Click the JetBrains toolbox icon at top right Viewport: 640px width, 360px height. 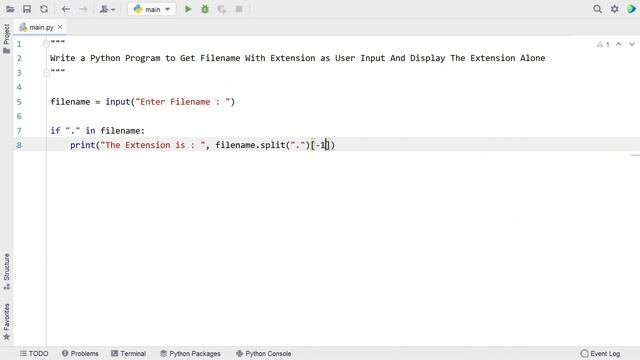click(631, 9)
